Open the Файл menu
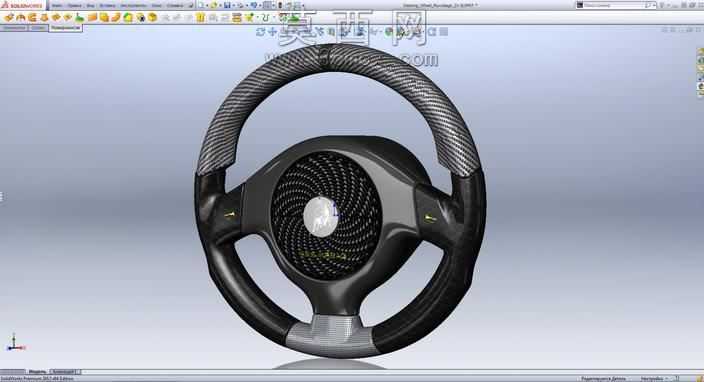The height and width of the screenshot is (382, 704). click(x=57, y=5)
